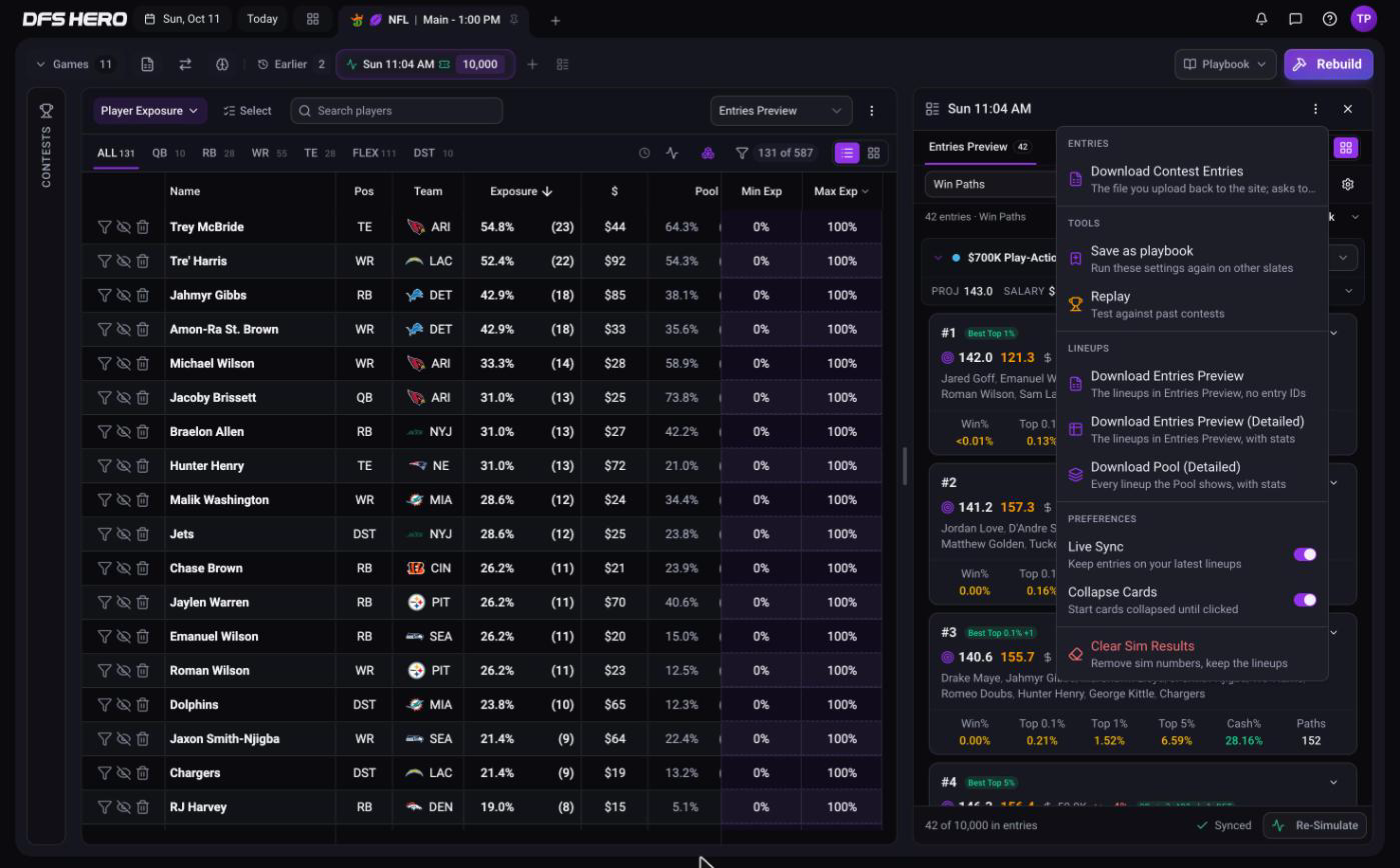Click settings gear in Entries panel

(x=1348, y=184)
